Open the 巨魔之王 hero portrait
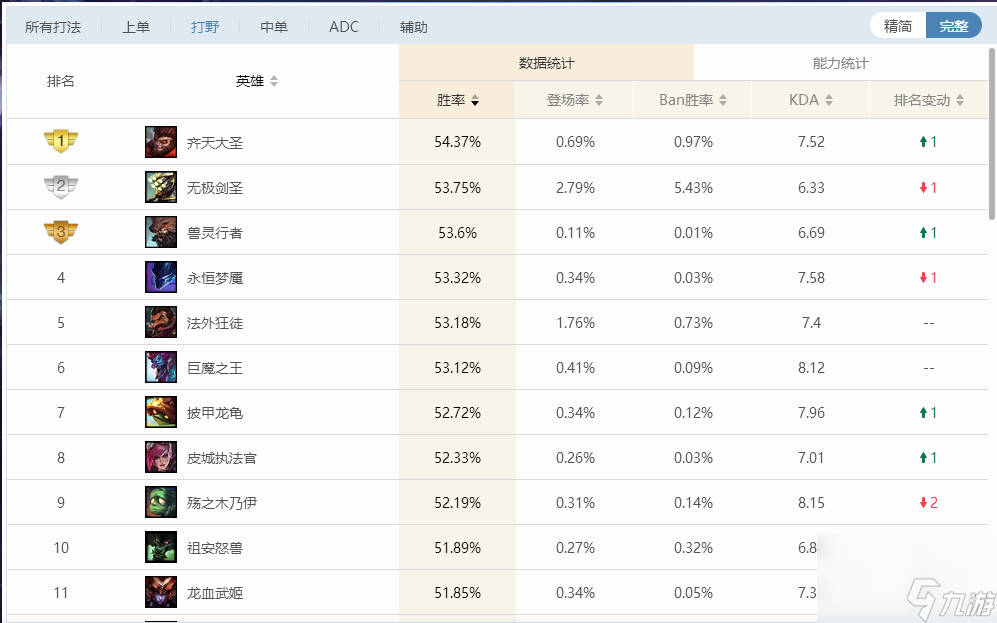This screenshot has height=623, width=997. [x=161, y=367]
